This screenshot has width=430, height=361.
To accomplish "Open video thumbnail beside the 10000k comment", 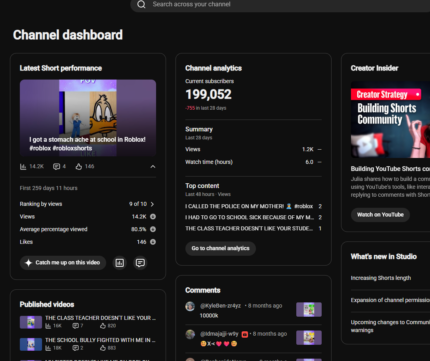I will pos(309,309).
